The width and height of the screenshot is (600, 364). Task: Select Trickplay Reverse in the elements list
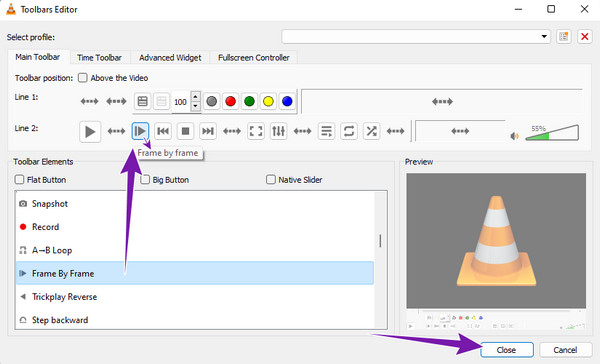coord(195,297)
